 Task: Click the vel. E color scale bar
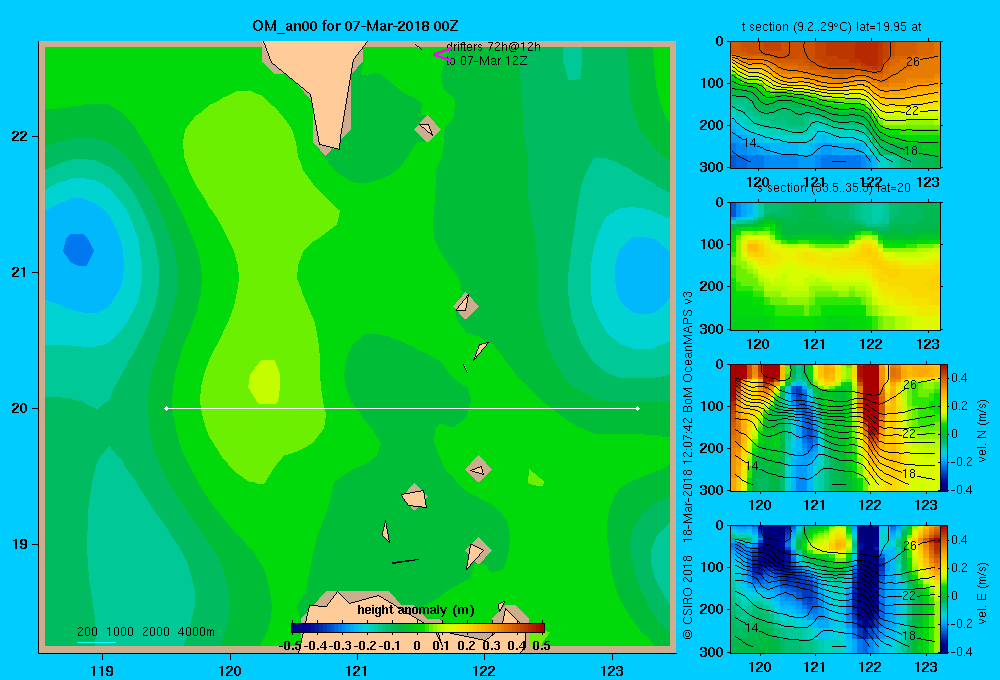click(x=945, y=589)
